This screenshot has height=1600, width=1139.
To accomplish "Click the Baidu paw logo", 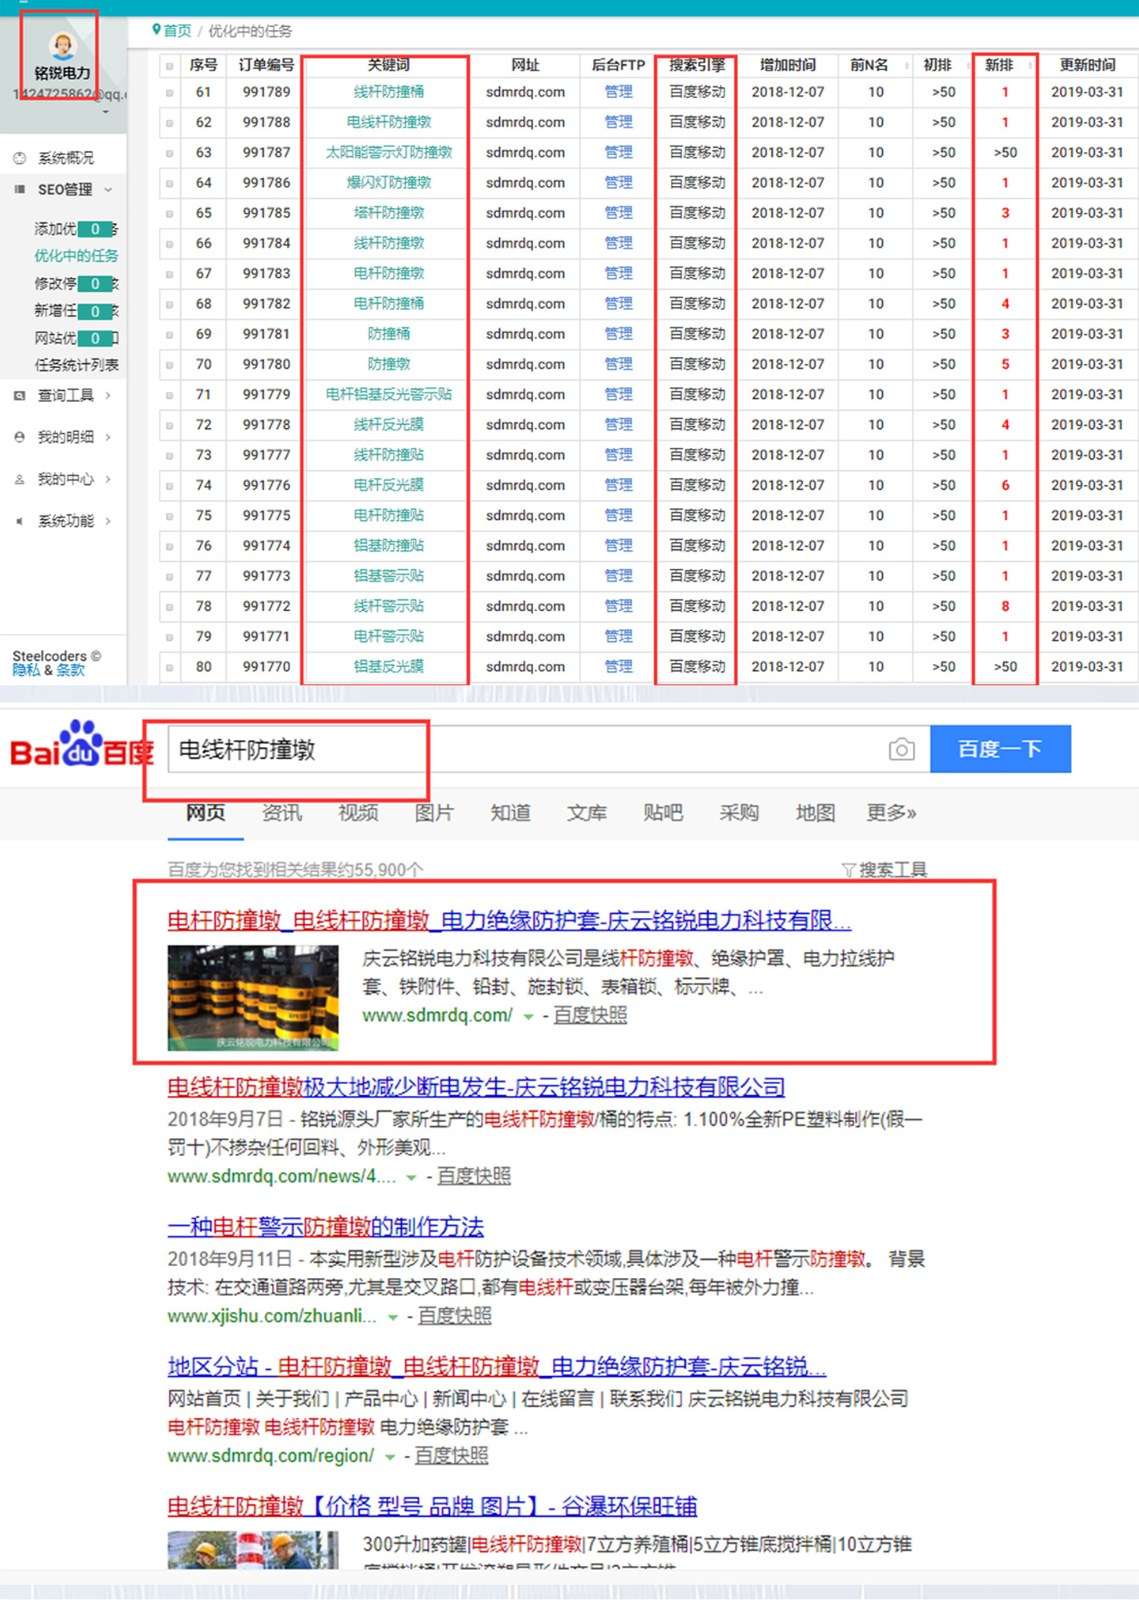I will pyautogui.click(x=81, y=742).
